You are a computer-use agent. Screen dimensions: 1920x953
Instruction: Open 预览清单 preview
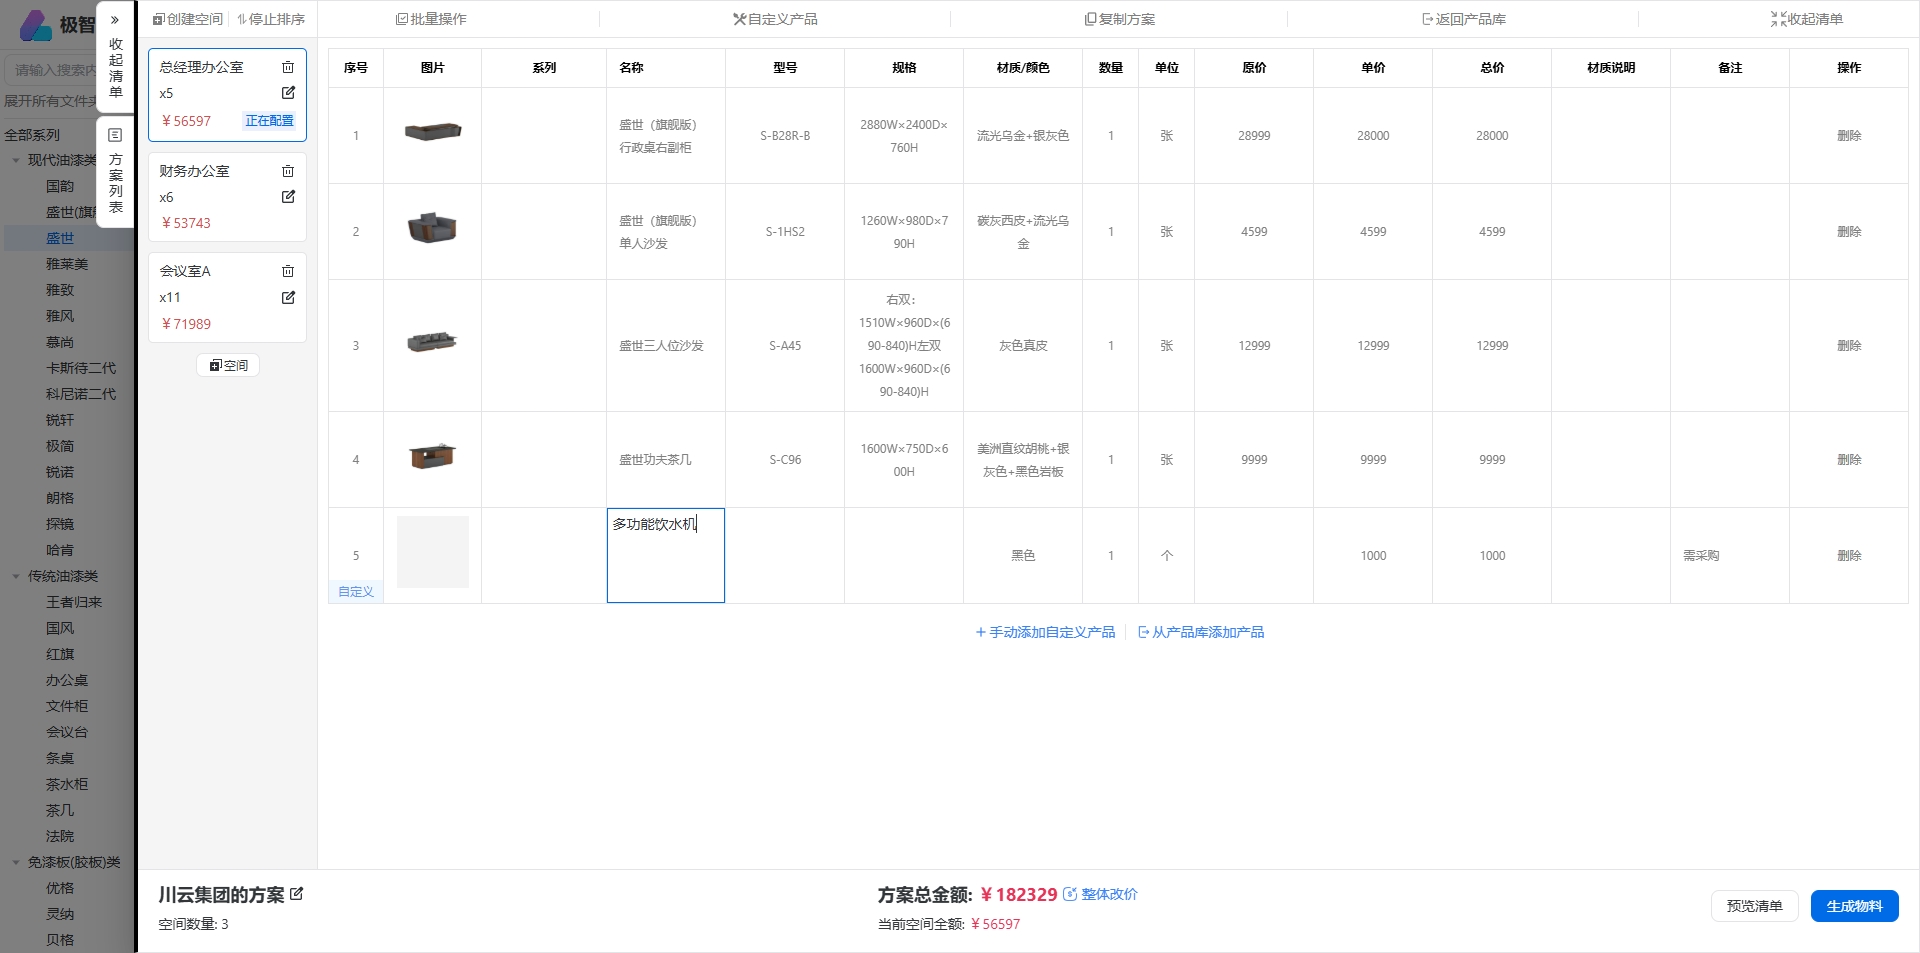(1754, 906)
